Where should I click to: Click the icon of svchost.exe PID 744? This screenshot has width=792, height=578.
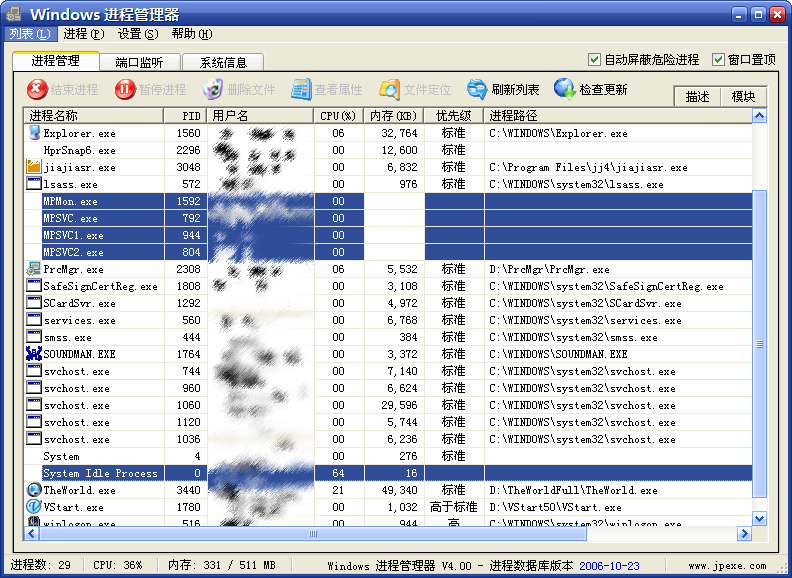tap(33, 371)
